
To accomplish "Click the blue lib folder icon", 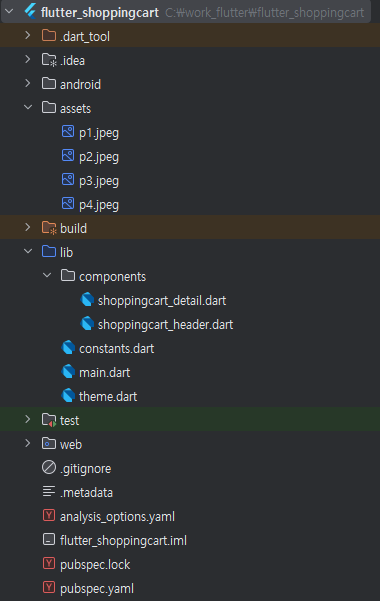I will click(49, 252).
